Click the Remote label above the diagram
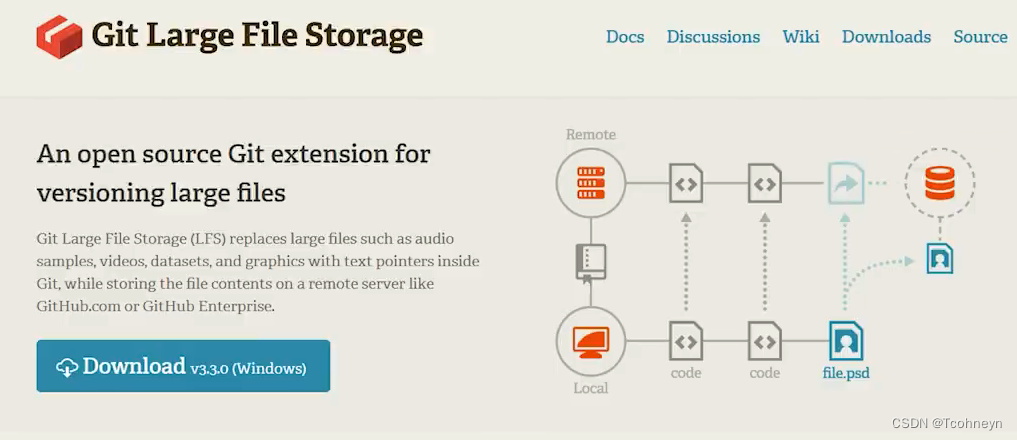Viewport: 1017px width, 440px height. [591, 134]
